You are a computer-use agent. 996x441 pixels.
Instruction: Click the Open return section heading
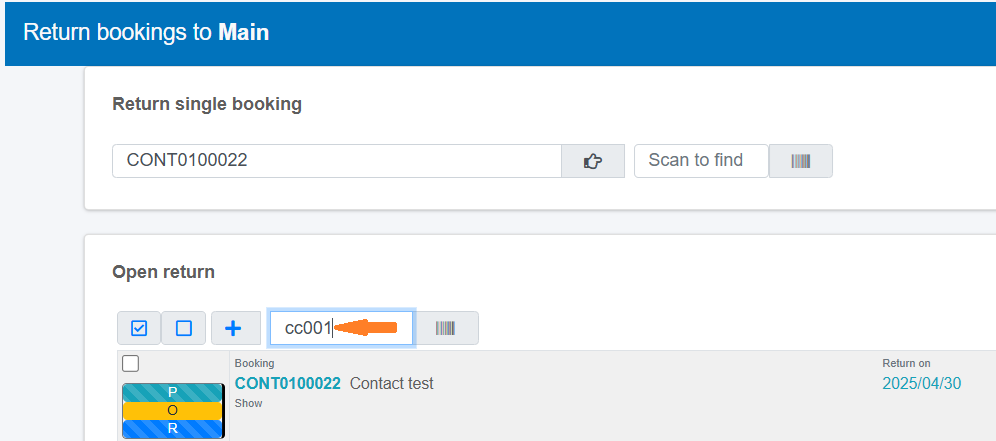(163, 272)
